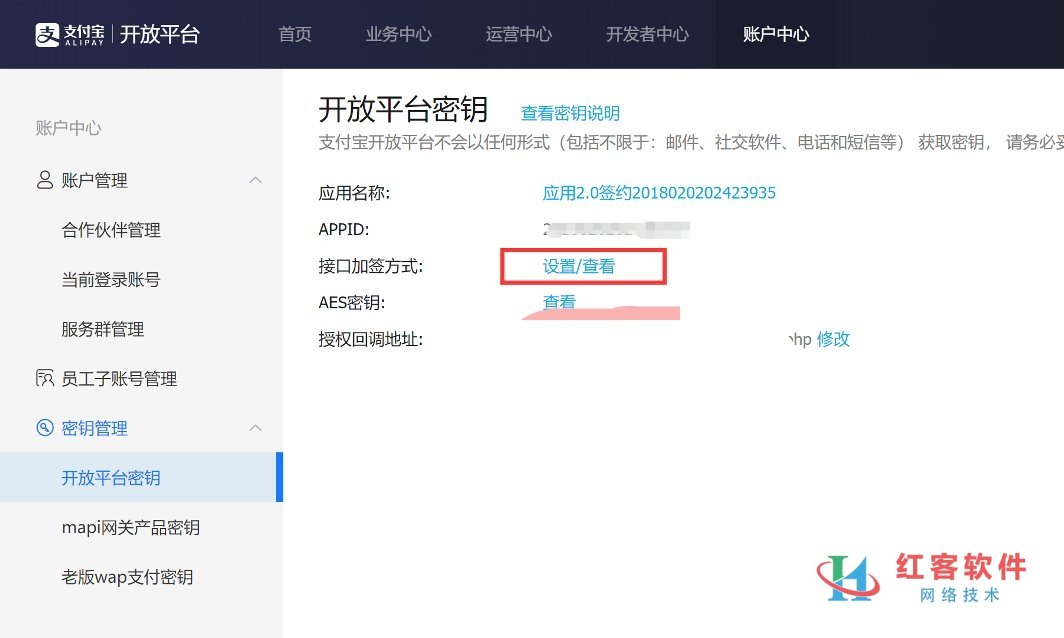Click 设置/查看 for 接口加签方式
The height and width of the screenshot is (638, 1064).
coord(579,266)
